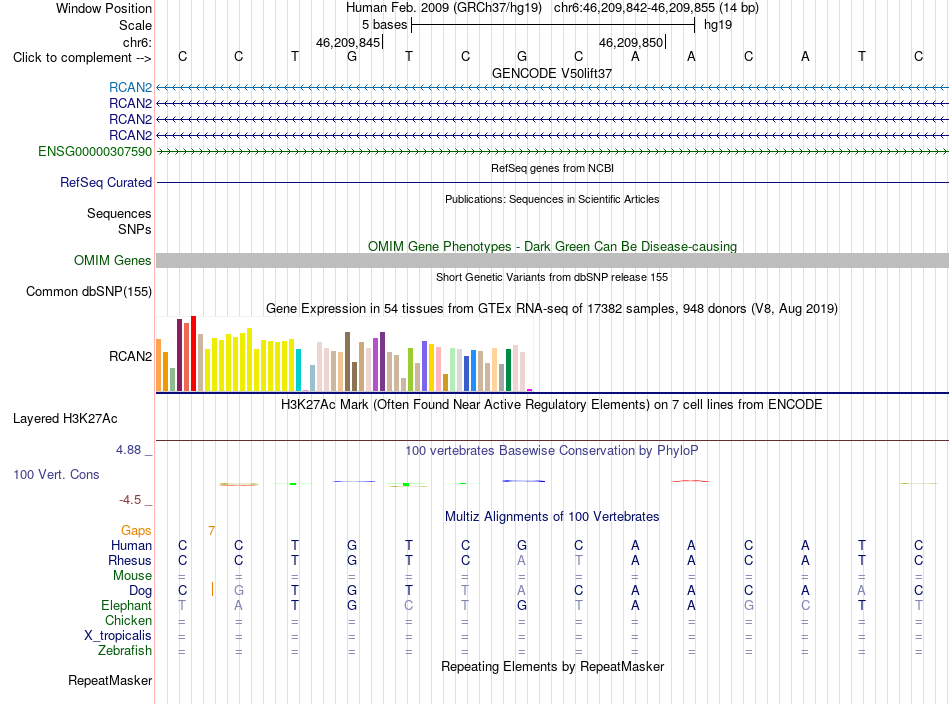This screenshot has height=704, width=950.
Task: Select the Rhesus alignment row label
Action: point(130,560)
